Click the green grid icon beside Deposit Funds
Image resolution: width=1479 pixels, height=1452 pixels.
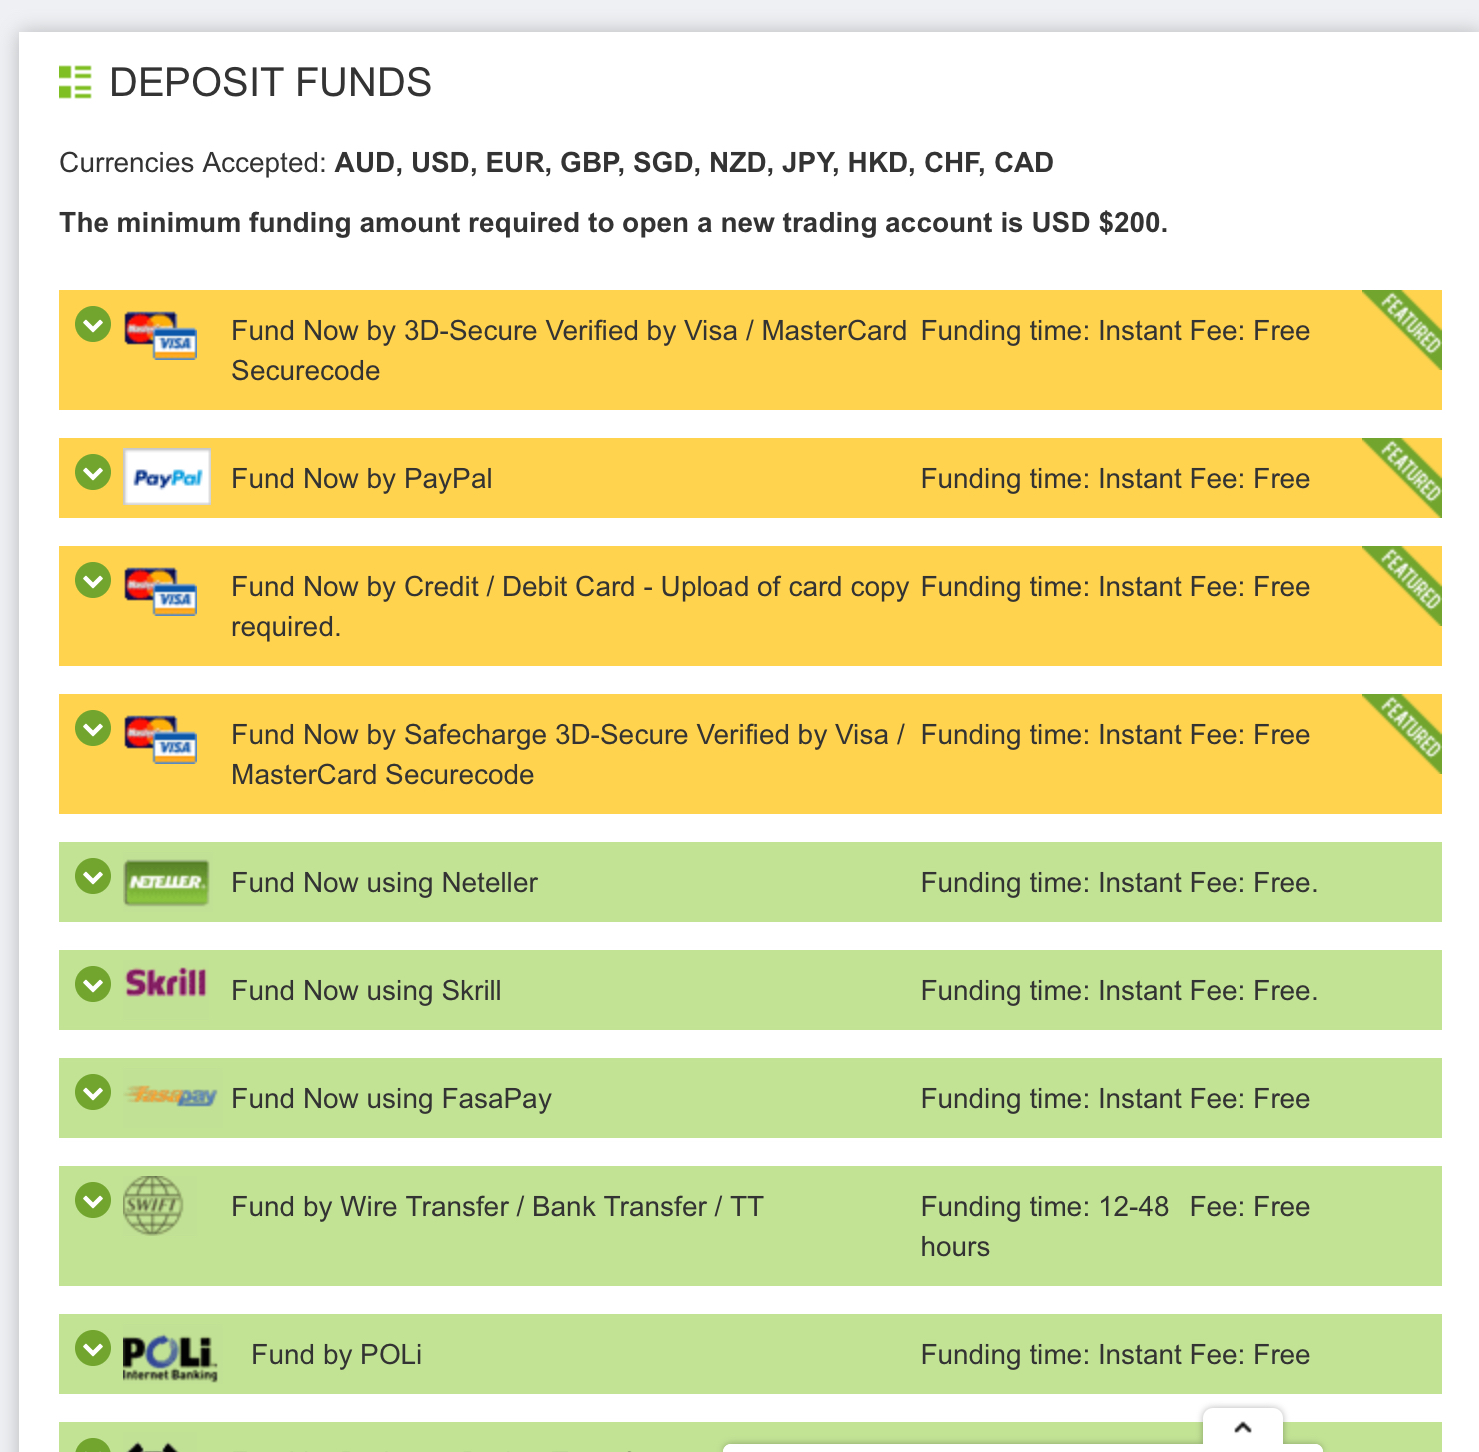[x=75, y=82]
